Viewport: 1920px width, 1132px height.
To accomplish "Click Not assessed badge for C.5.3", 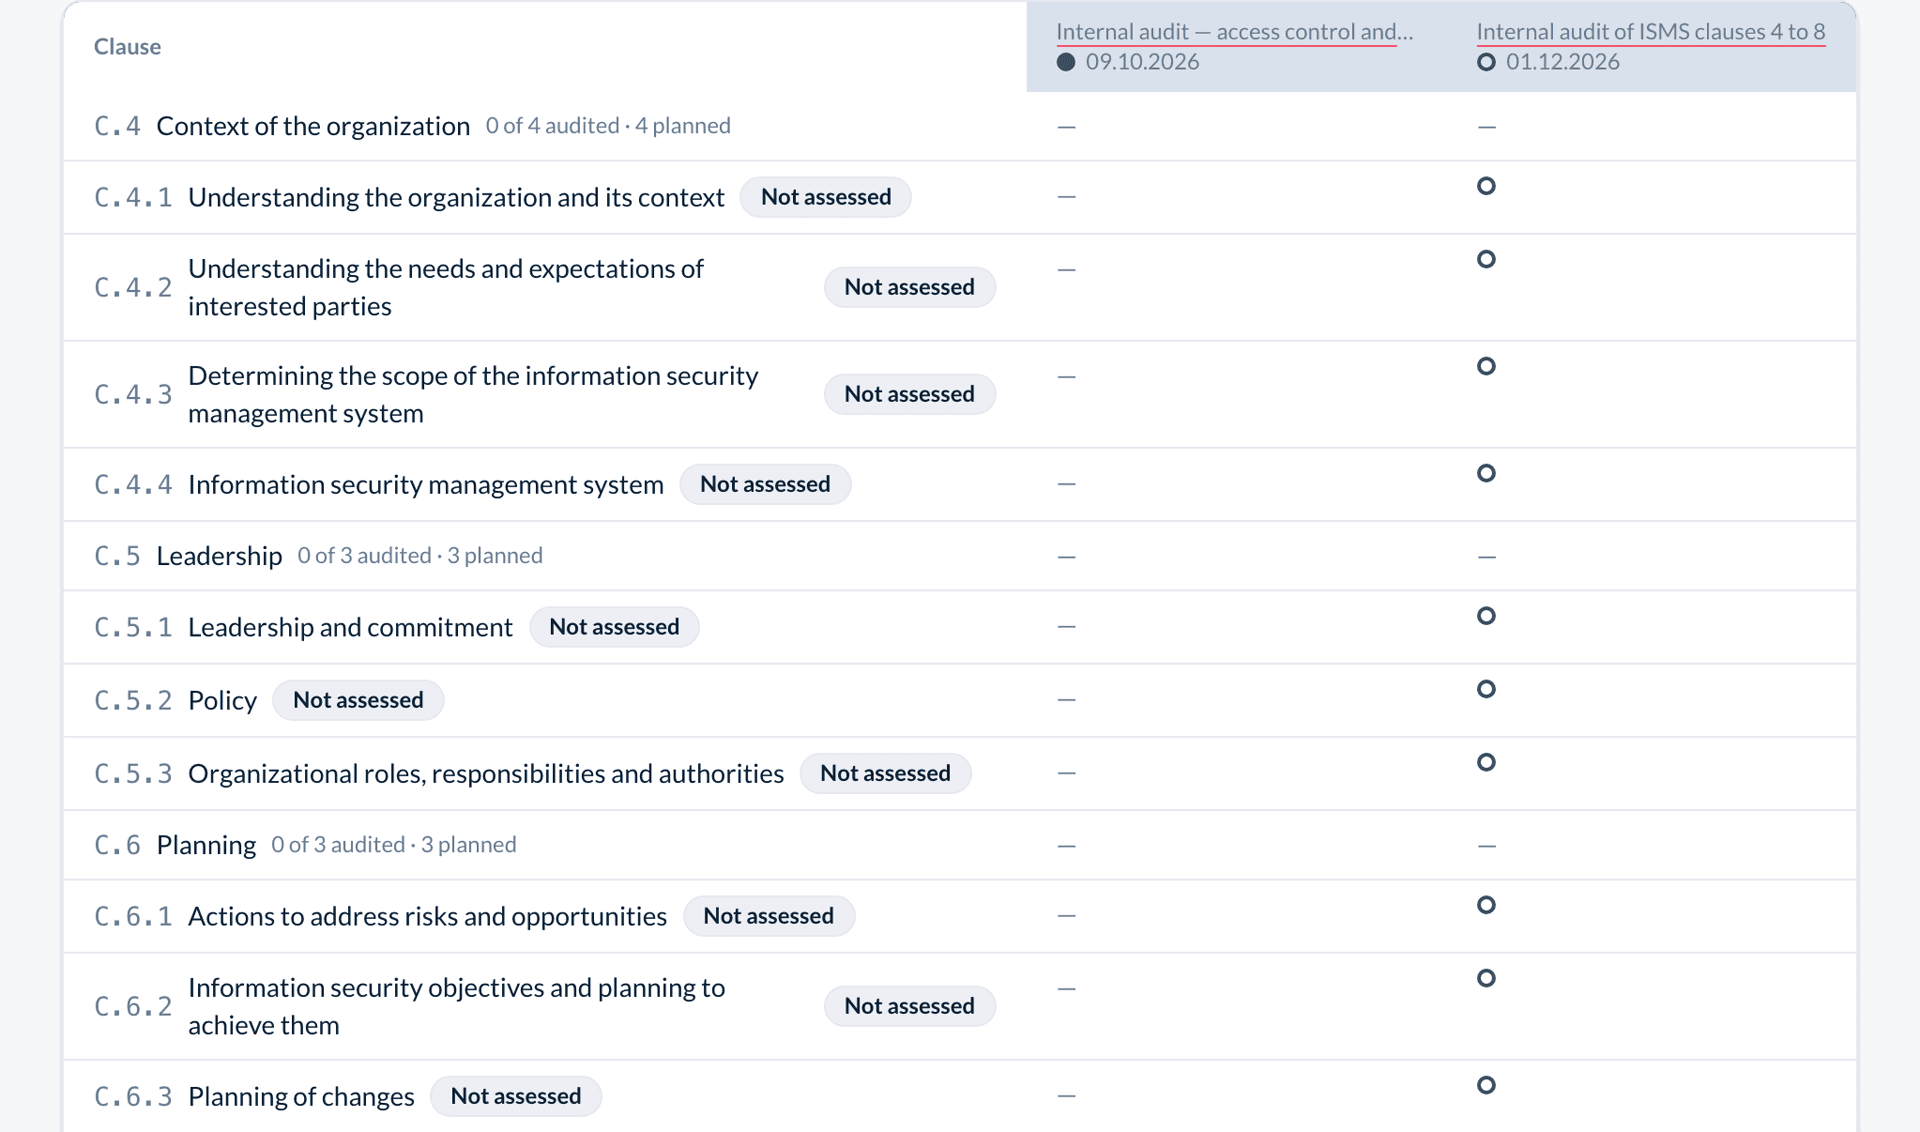I will pyautogui.click(x=885, y=773).
